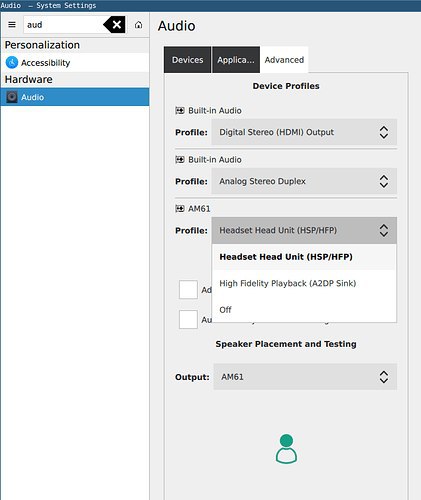Open the Accessibility settings entry
Image resolution: width=421 pixels, height=500 pixels.
click(x=75, y=63)
